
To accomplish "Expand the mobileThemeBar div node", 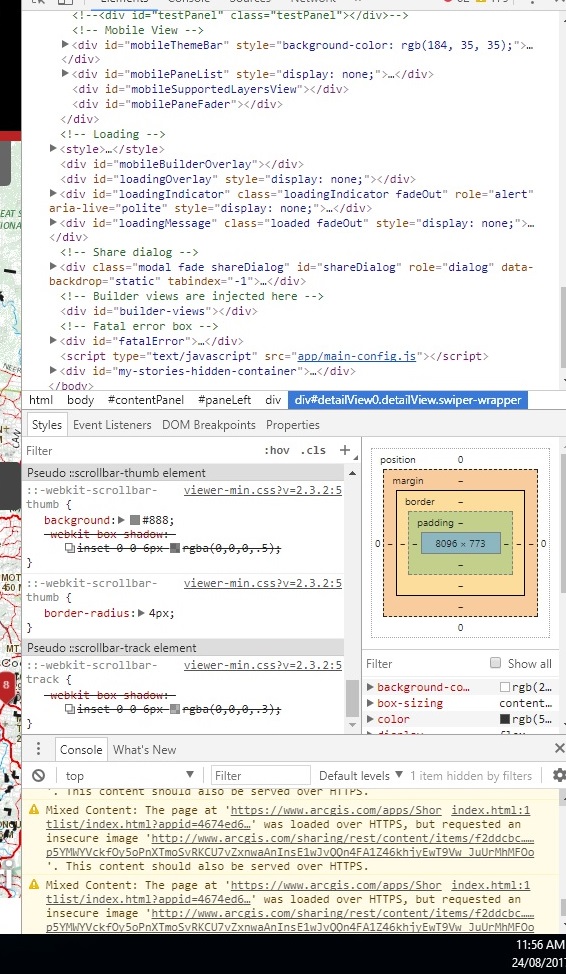I will [65, 44].
